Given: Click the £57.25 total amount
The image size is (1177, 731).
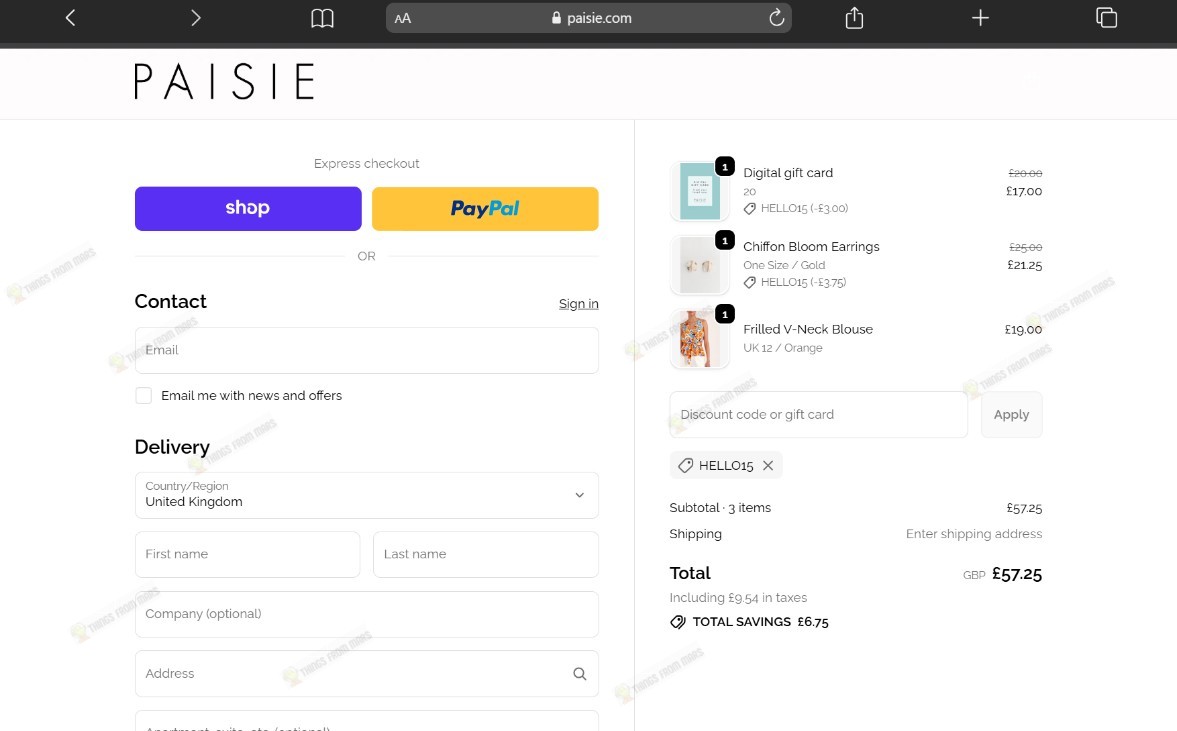Looking at the screenshot, I should [x=1016, y=574].
